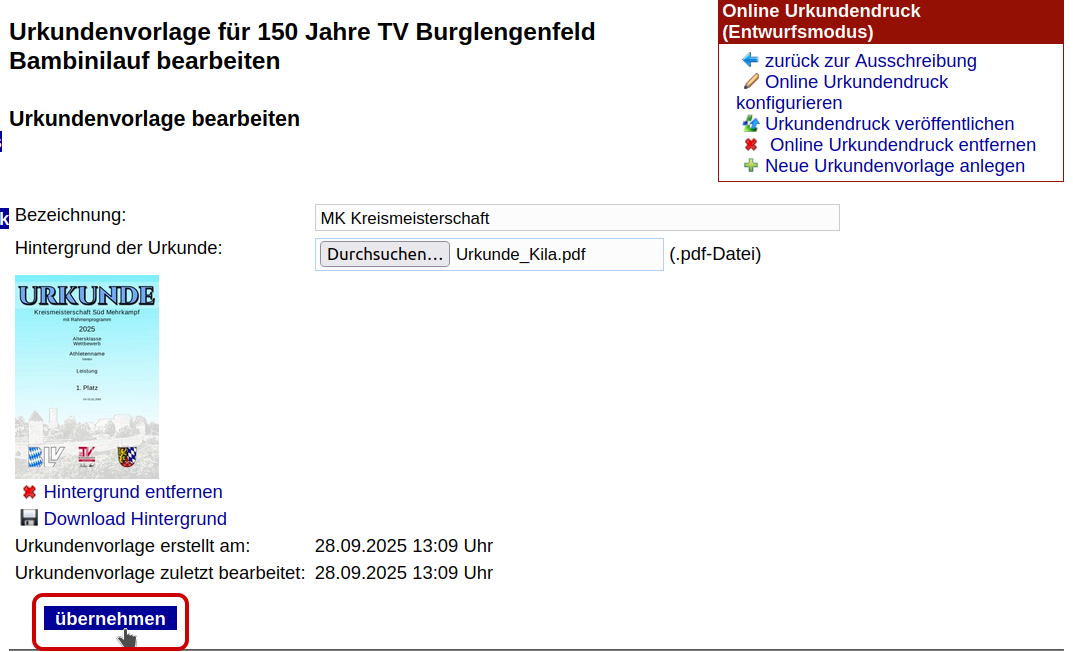
Task: Open the 'zurück zur Ausschreibung' link
Action: pos(870,61)
